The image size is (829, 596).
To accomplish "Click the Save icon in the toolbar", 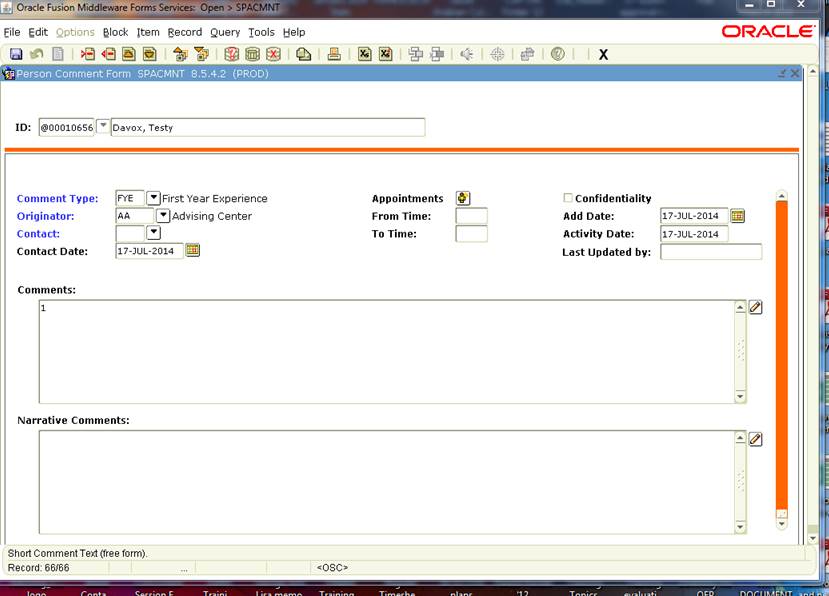I will pos(15,54).
